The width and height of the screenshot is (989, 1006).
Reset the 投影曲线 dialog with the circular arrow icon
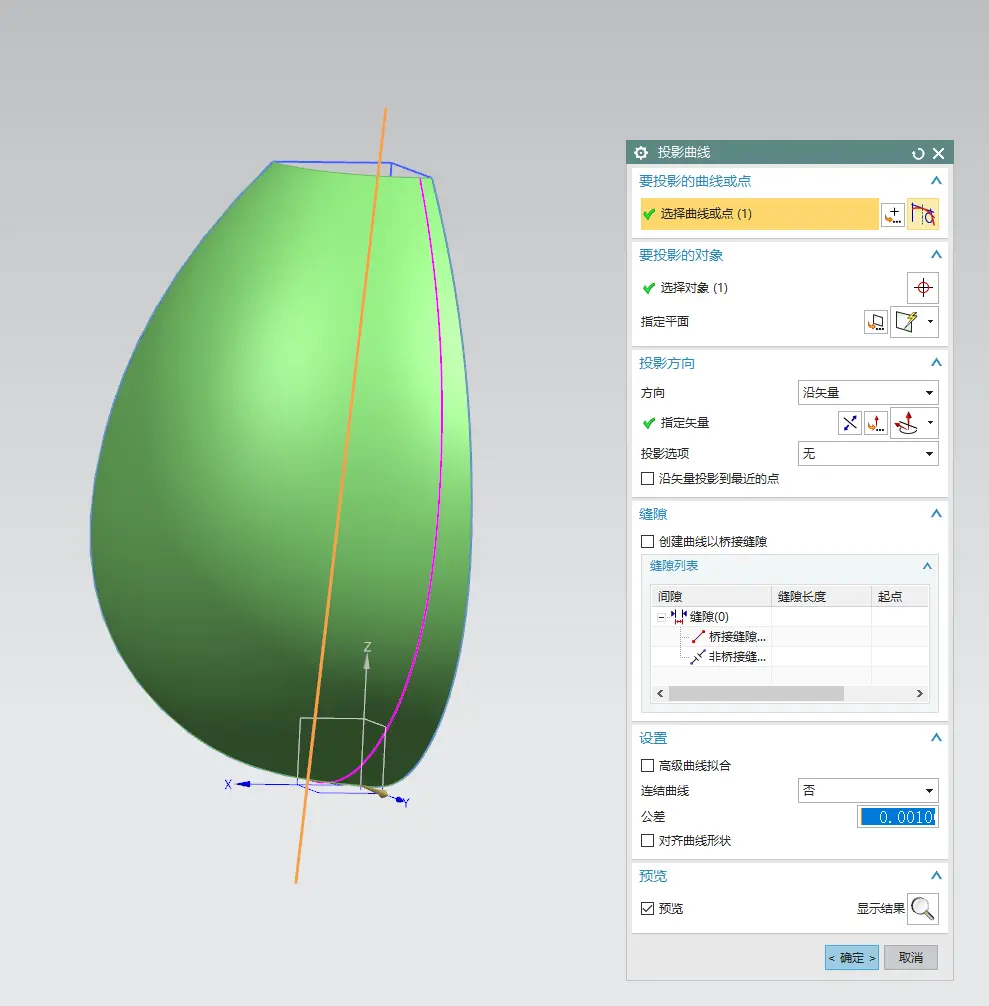coord(918,153)
